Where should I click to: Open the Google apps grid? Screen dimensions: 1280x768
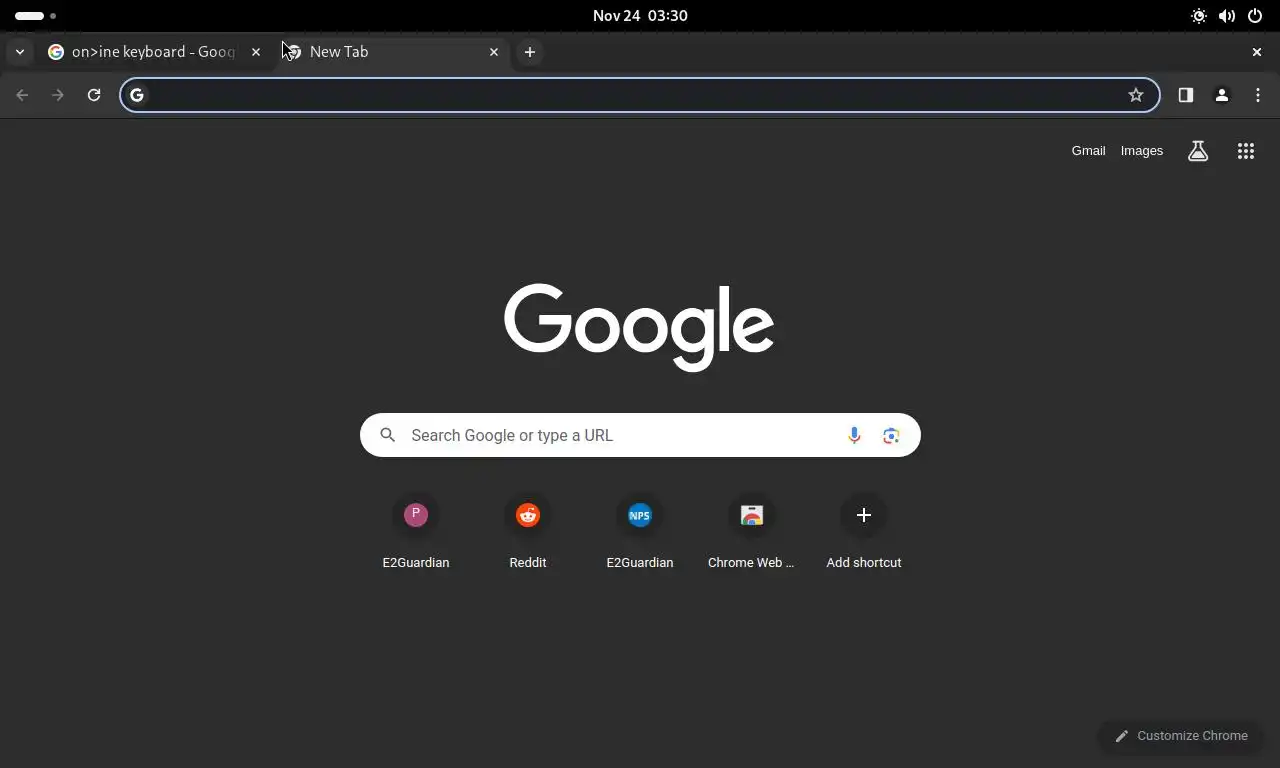[x=1246, y=151]
